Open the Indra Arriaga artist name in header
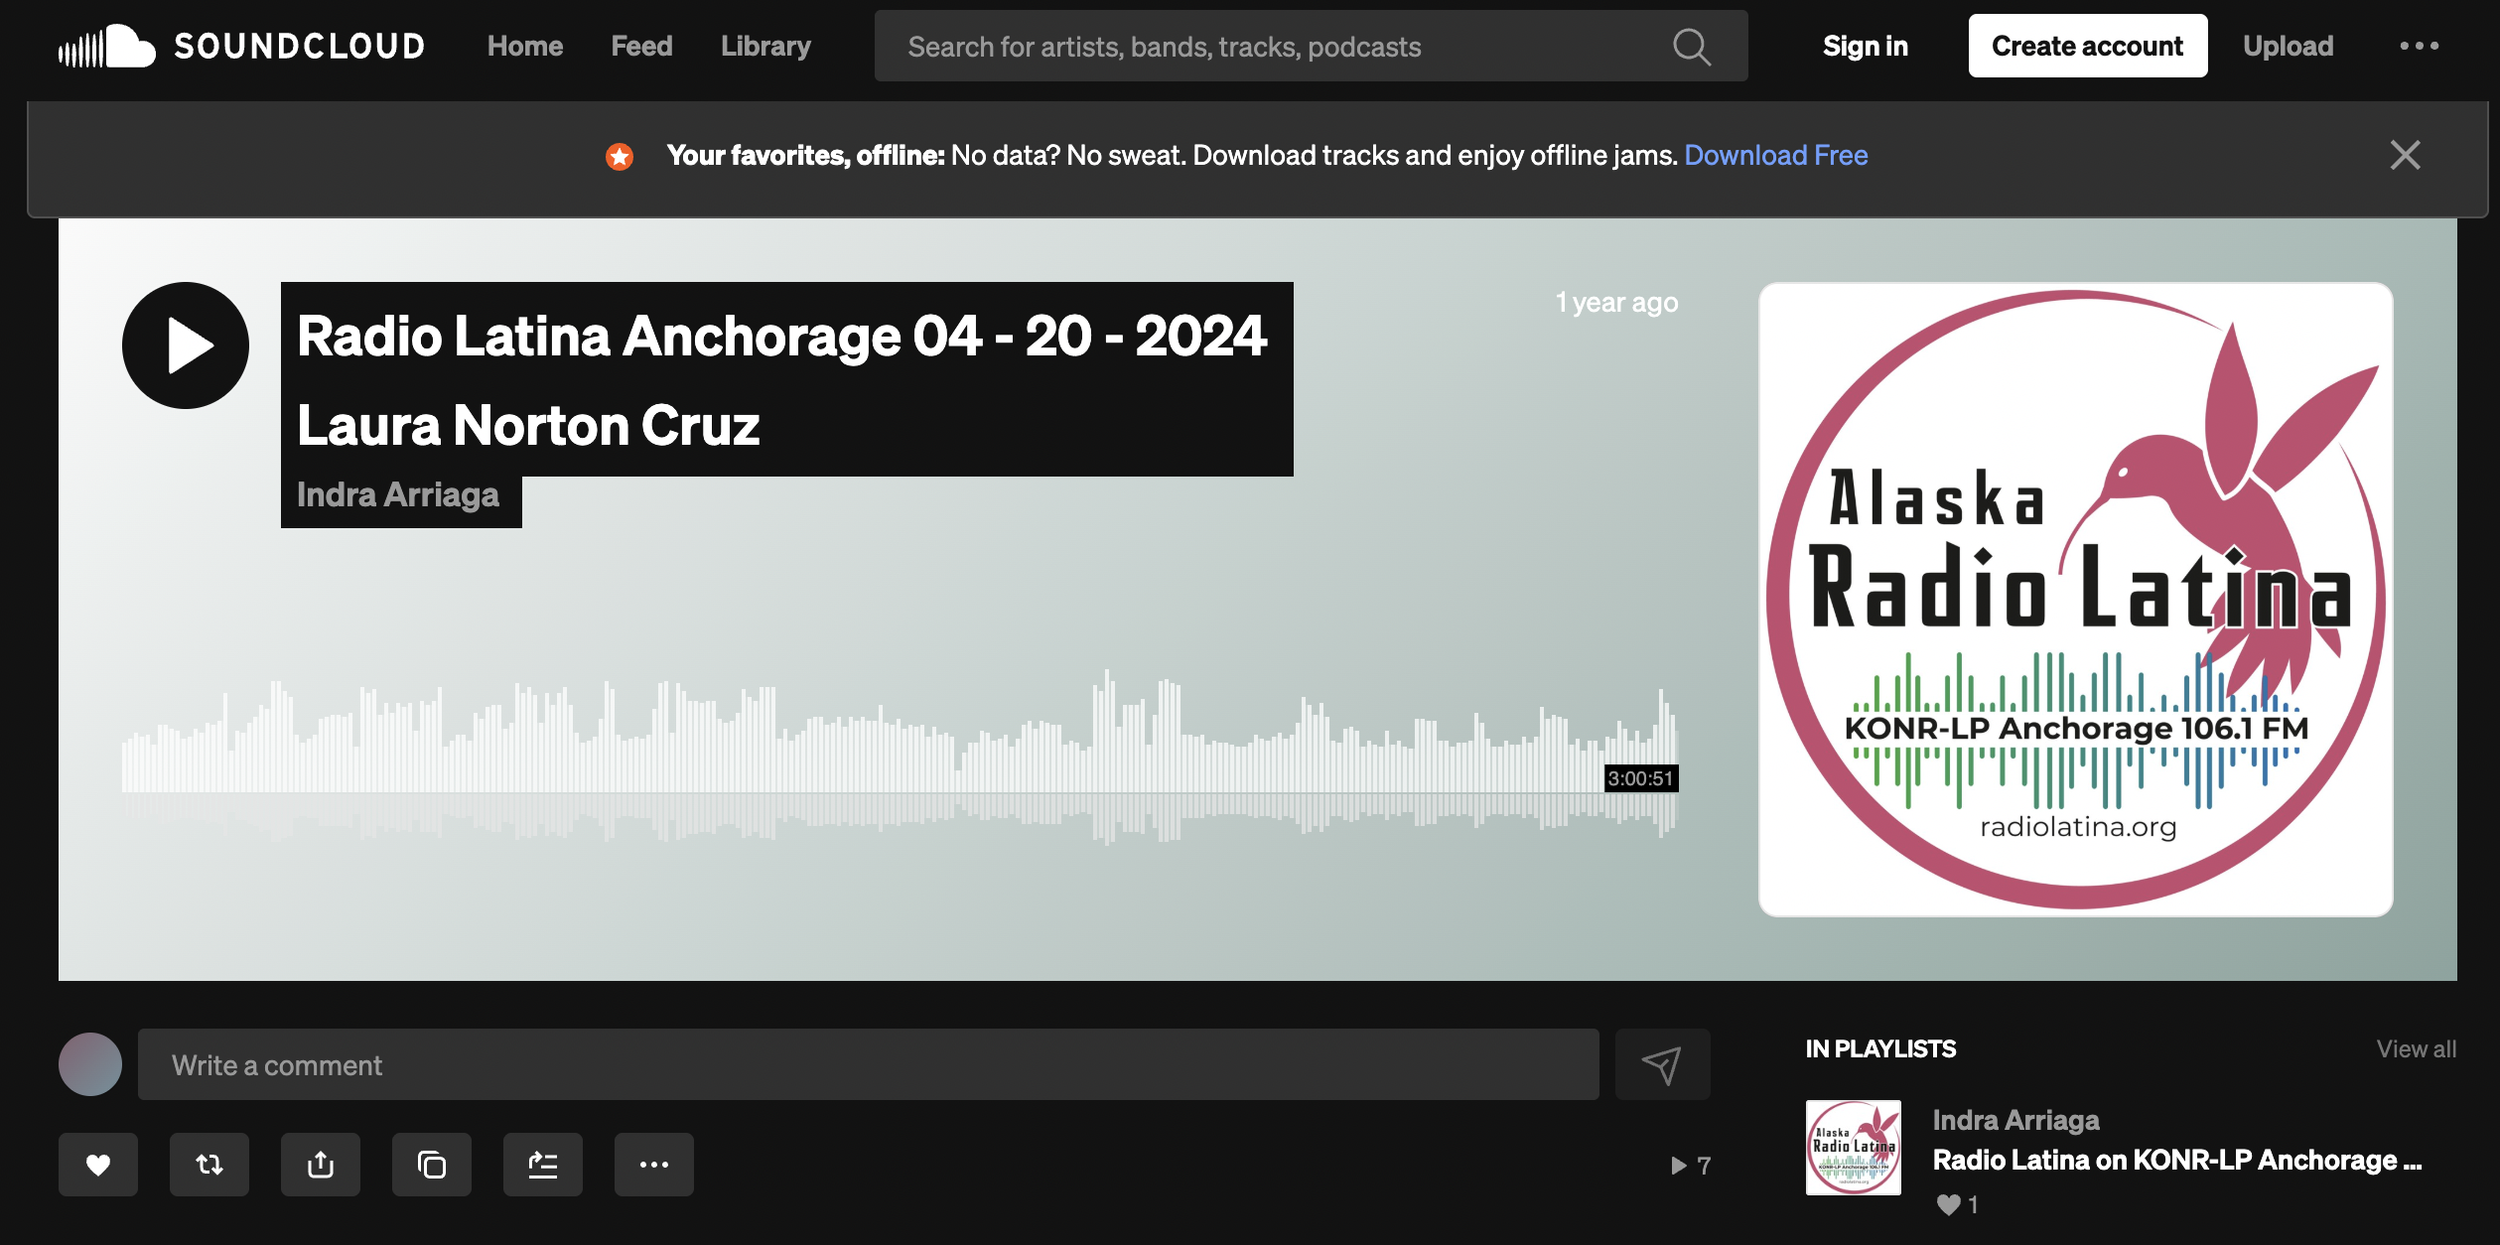Screen dimensions: 2500x1245 (398, 495)
